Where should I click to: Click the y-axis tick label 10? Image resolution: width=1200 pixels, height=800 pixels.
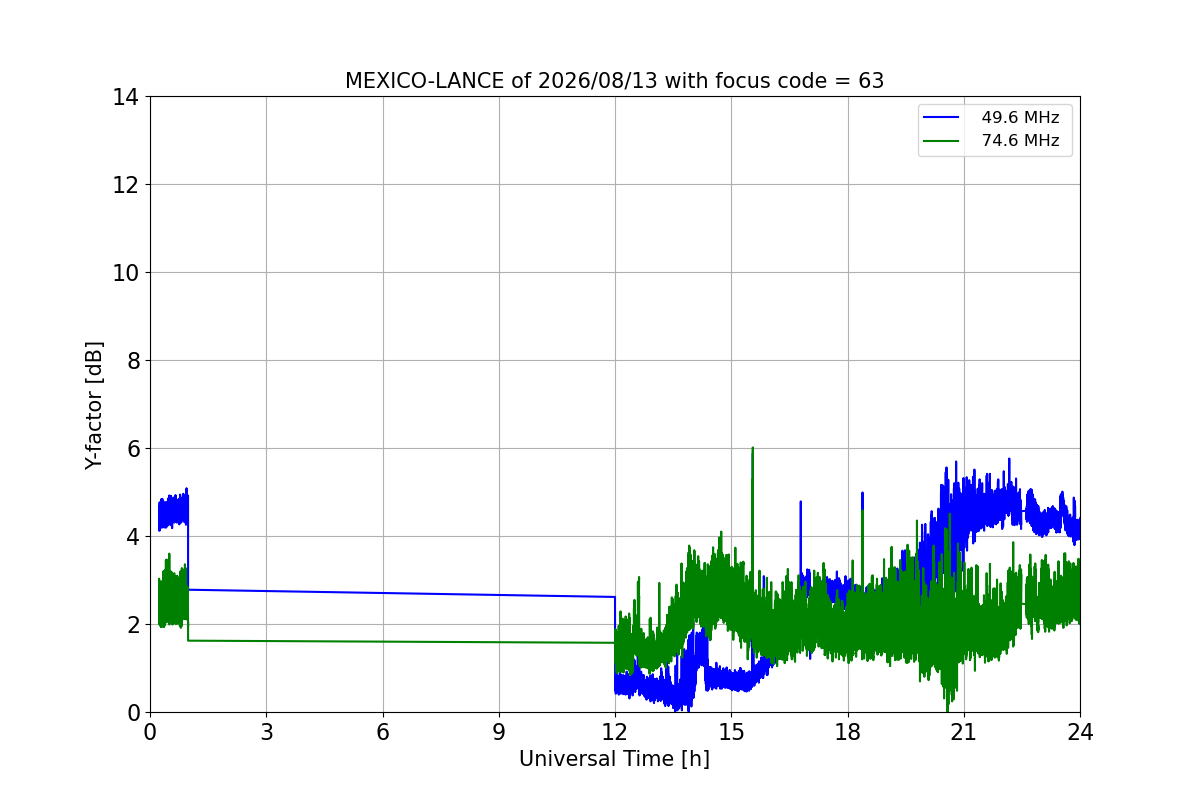pyautogui.click(x=126, y=273)
